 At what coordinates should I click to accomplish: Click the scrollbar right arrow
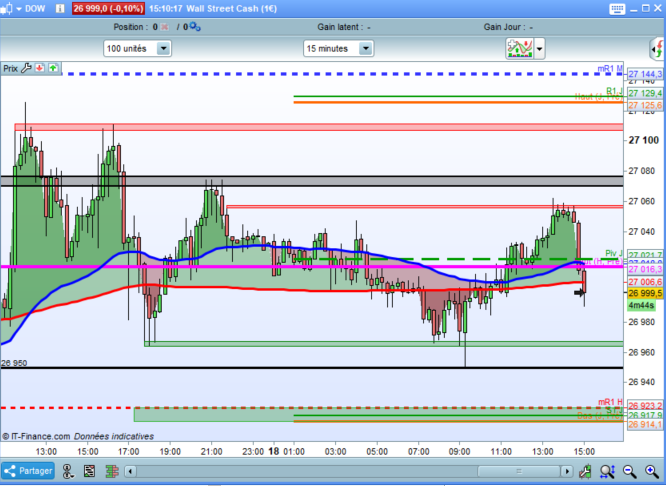click(x=567, y=471)
